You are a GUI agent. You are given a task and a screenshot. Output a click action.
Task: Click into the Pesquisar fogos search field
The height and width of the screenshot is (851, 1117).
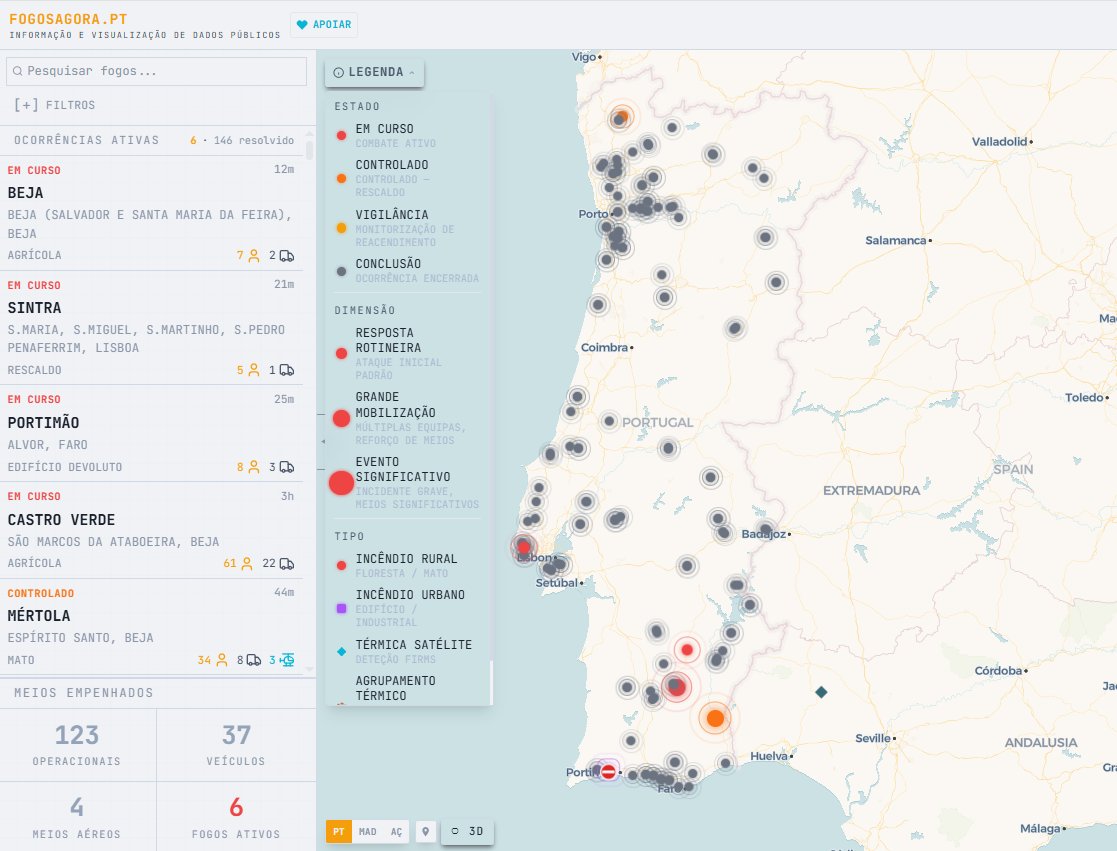pyautogui.click(x=156, y=71)
